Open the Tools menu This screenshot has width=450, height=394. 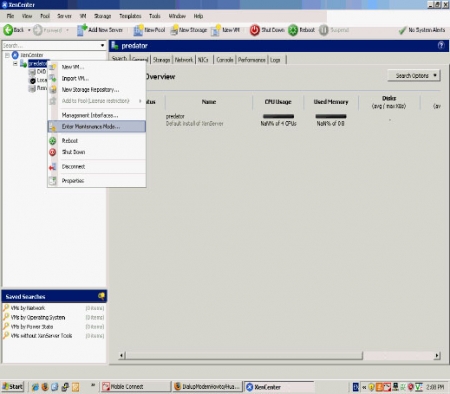155,16
